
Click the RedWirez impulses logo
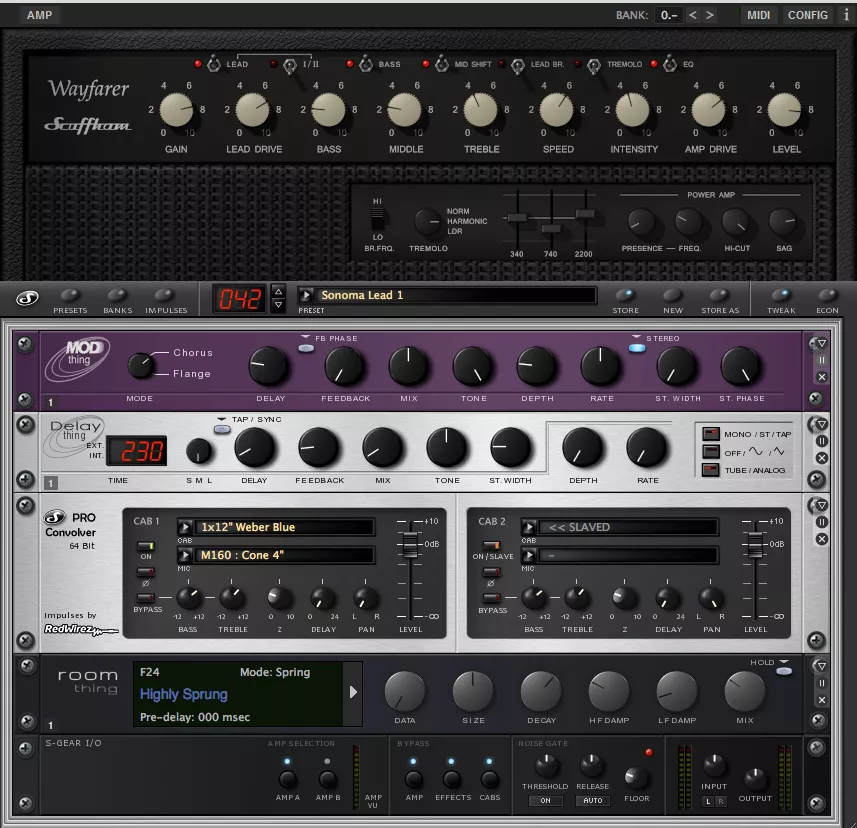[81, 630]
